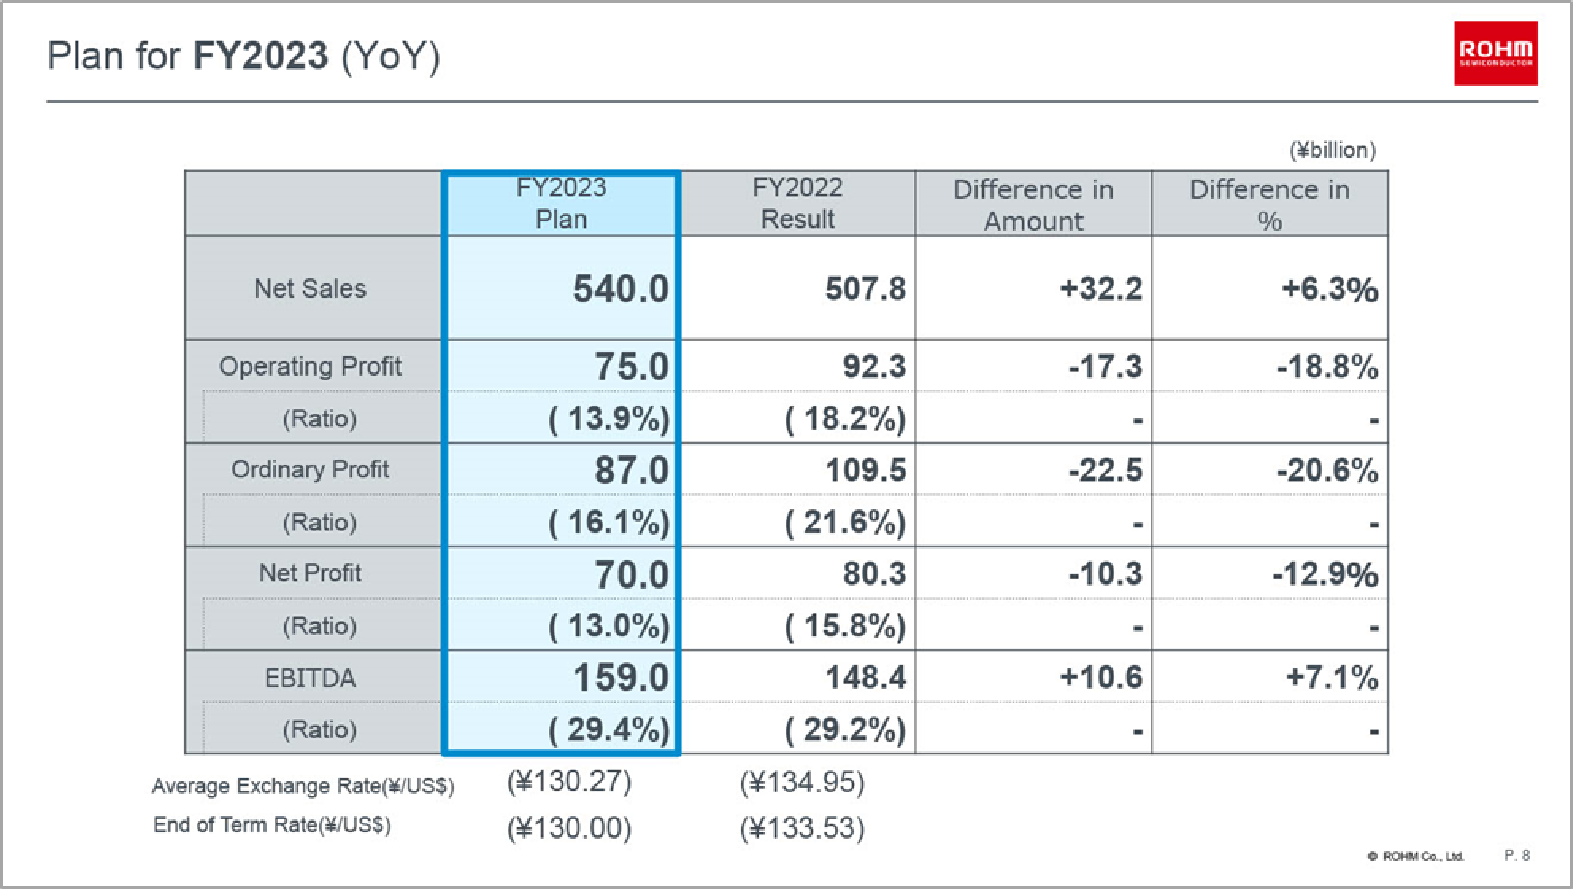
Task: Click the 540.0 Net Sales plan value
Action: click(620, 289)
